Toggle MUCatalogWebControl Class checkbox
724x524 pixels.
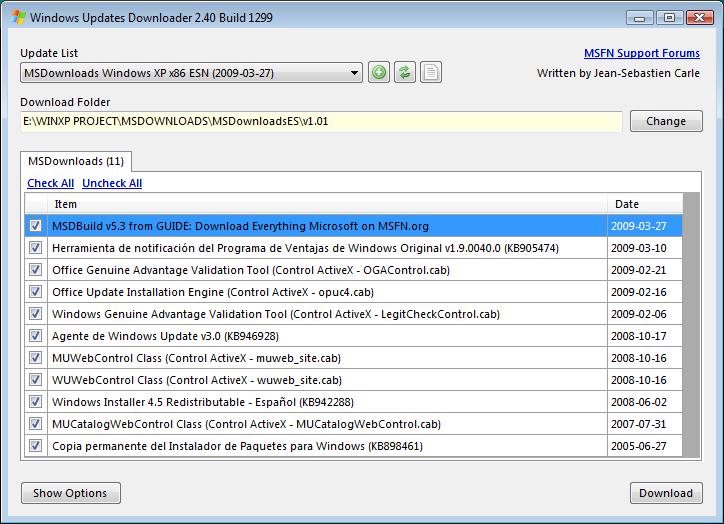36,424
